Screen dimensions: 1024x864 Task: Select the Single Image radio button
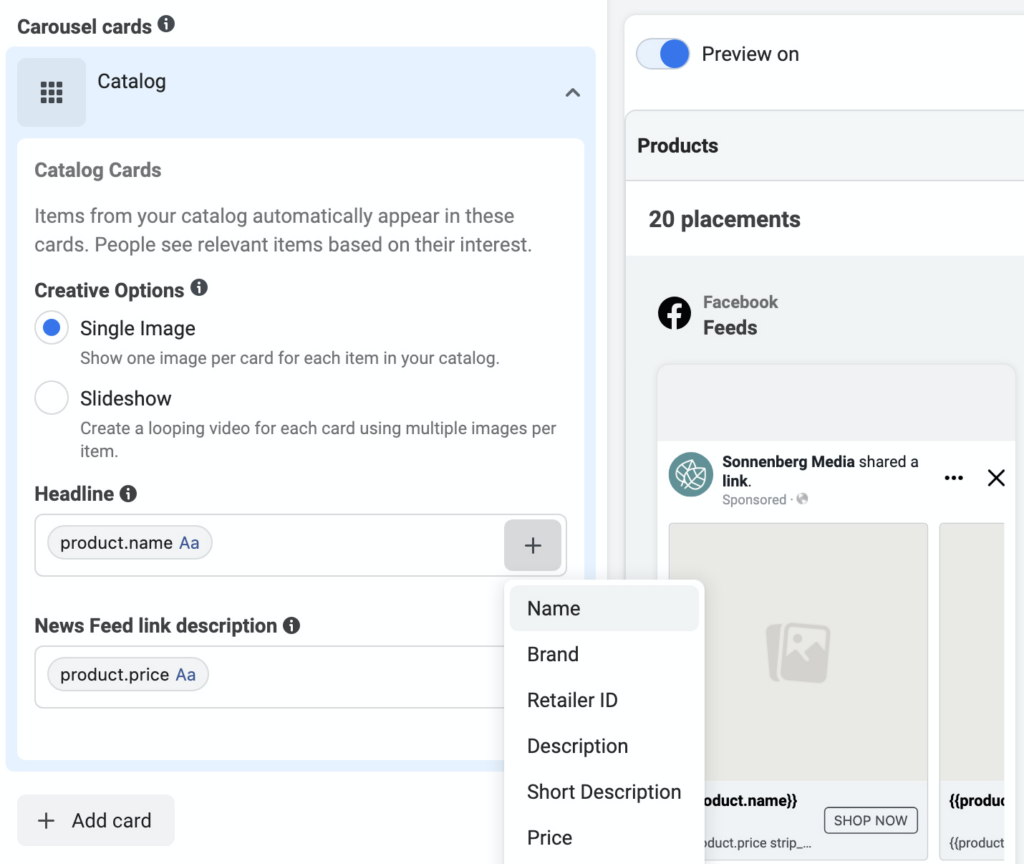[x=51, y=327]
